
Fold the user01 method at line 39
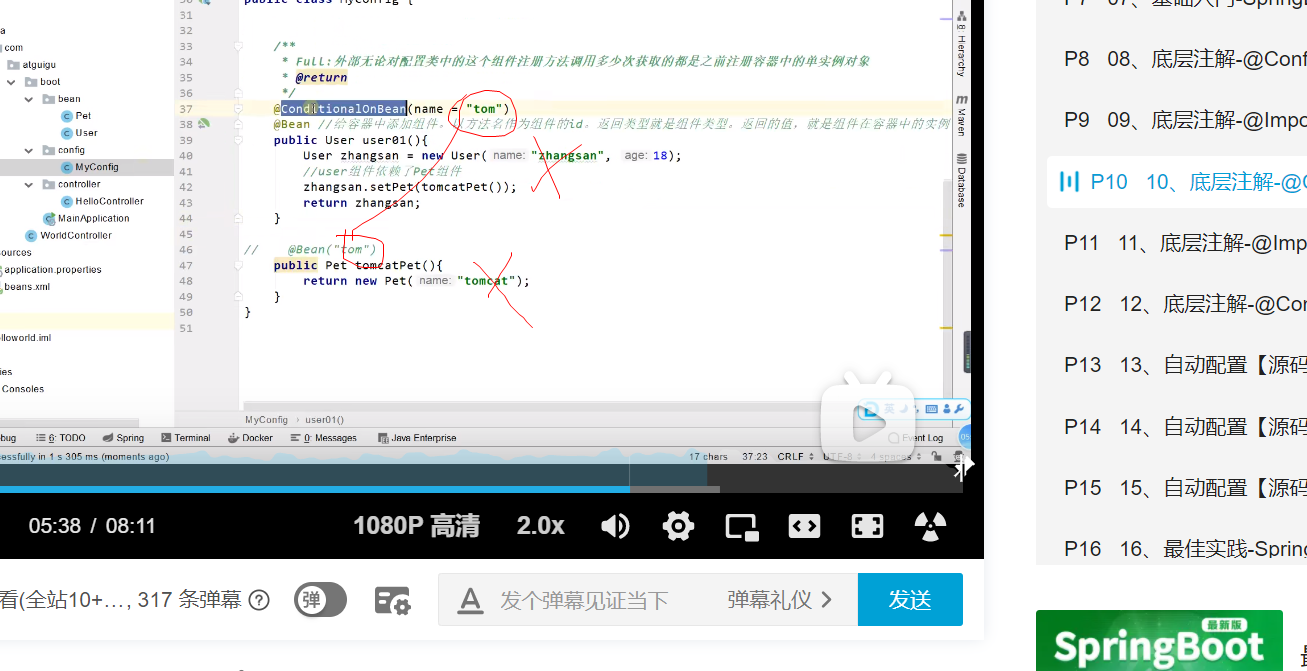tap(238, 140)
